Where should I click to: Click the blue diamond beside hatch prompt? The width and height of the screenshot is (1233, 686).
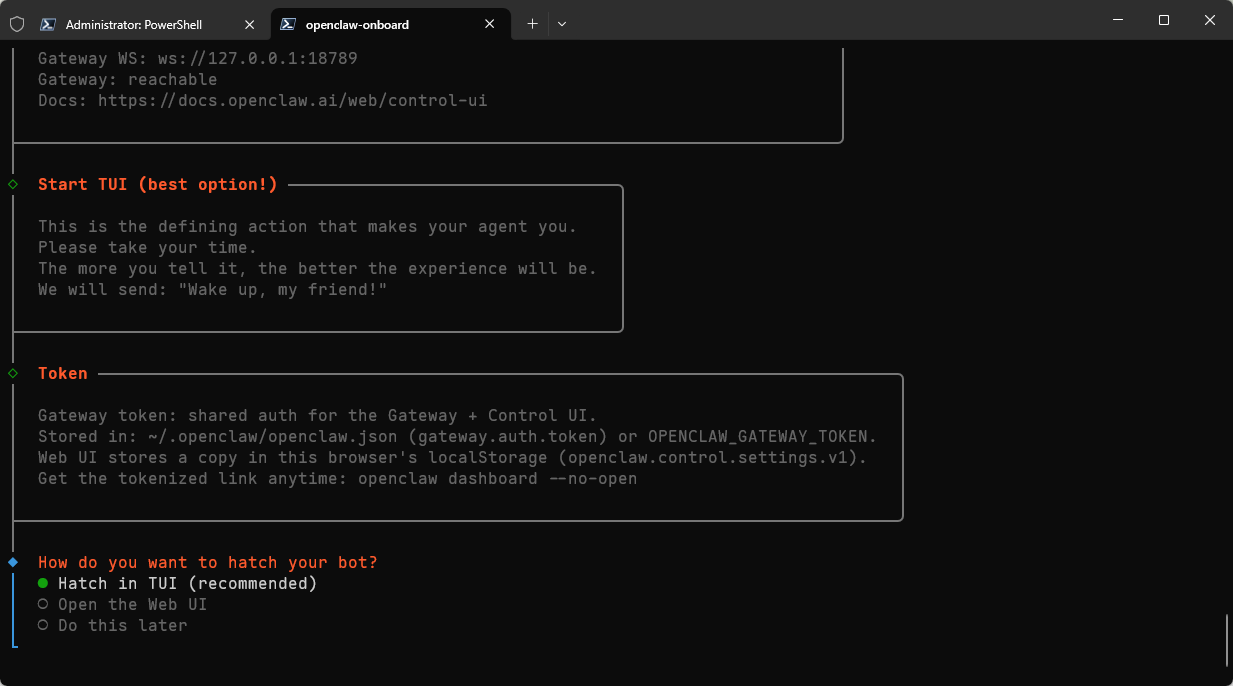click(13, 562)
